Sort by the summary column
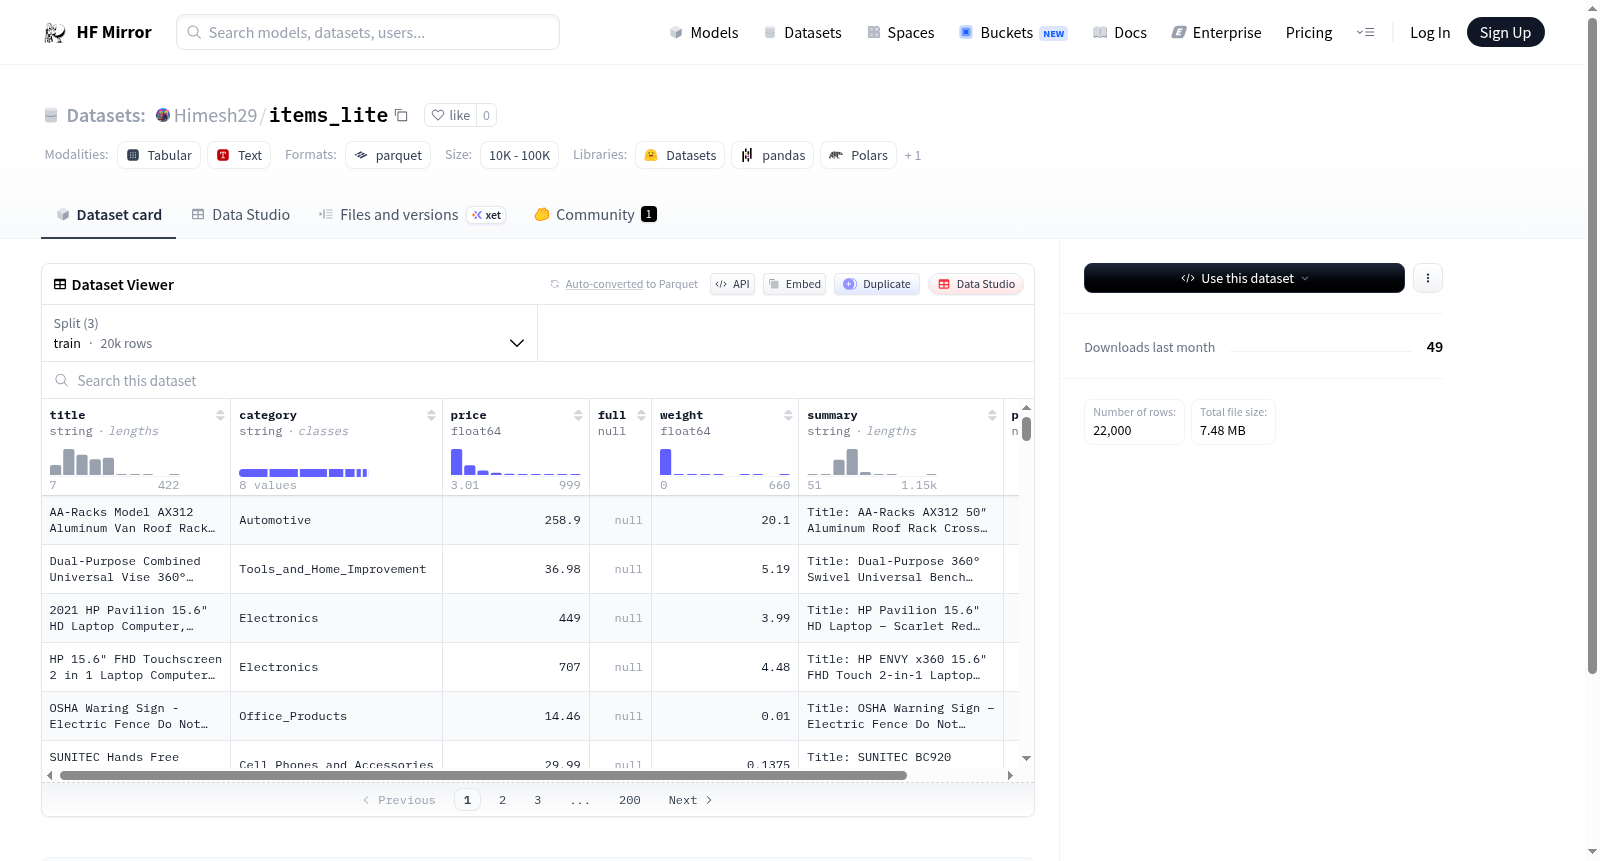1600x861 pixels. point(992,415)
